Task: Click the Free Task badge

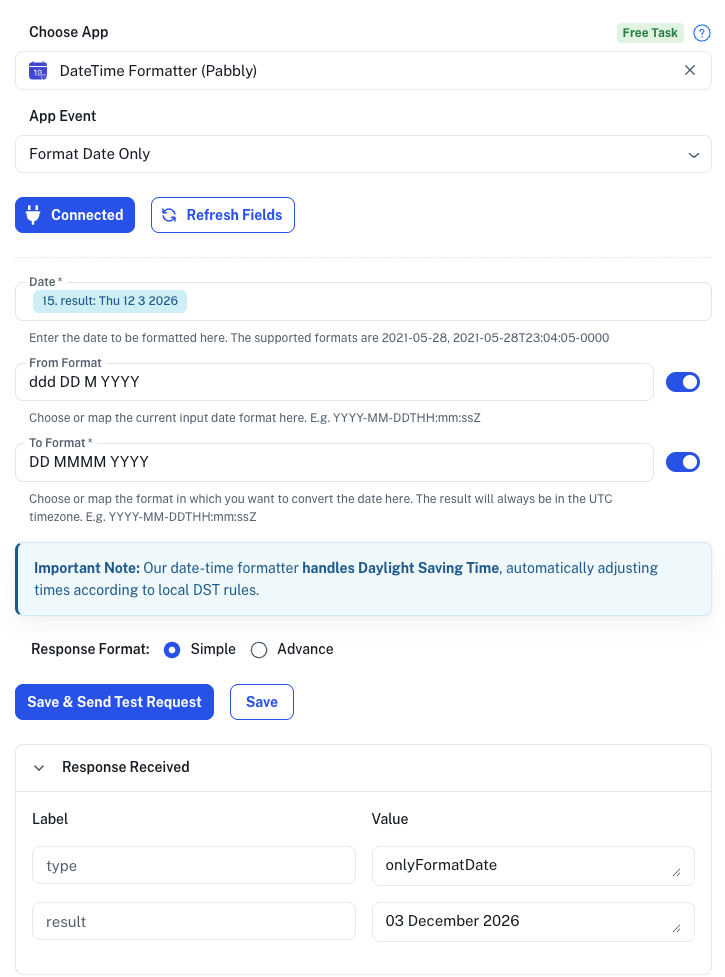Action: pyautogui.click(x=650, y=33)
